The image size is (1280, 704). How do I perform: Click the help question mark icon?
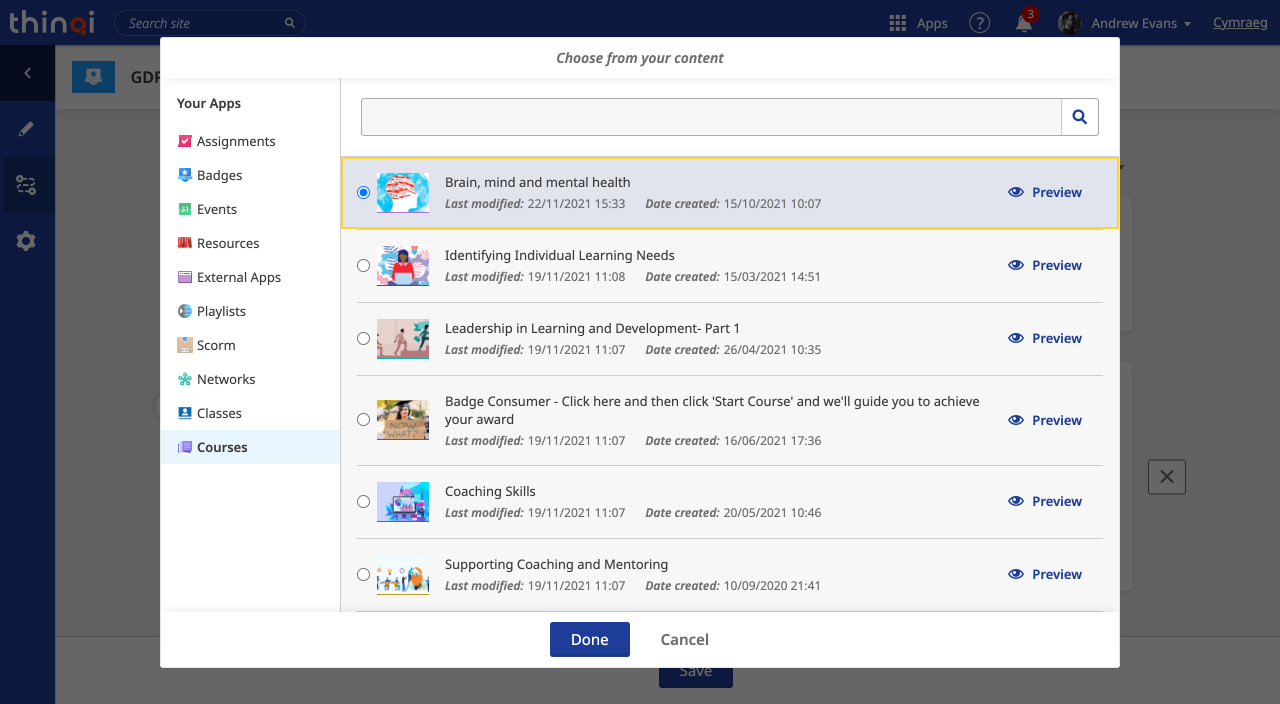coord(979,22)
